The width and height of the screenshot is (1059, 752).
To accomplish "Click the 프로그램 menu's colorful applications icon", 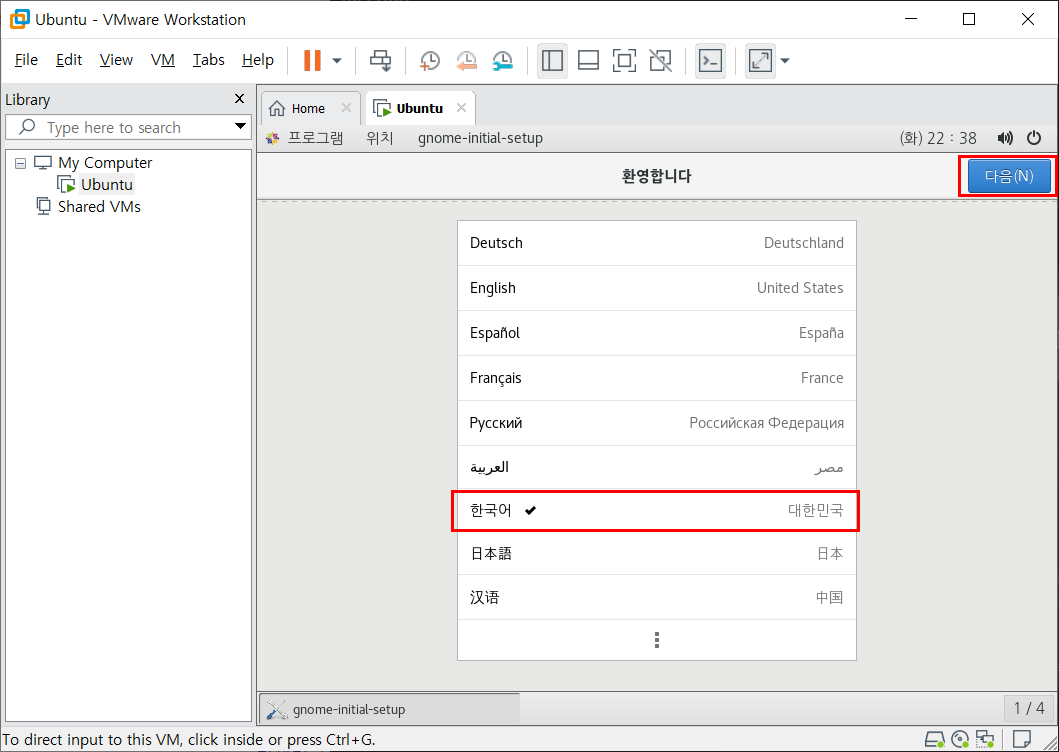I will (273, 139).
